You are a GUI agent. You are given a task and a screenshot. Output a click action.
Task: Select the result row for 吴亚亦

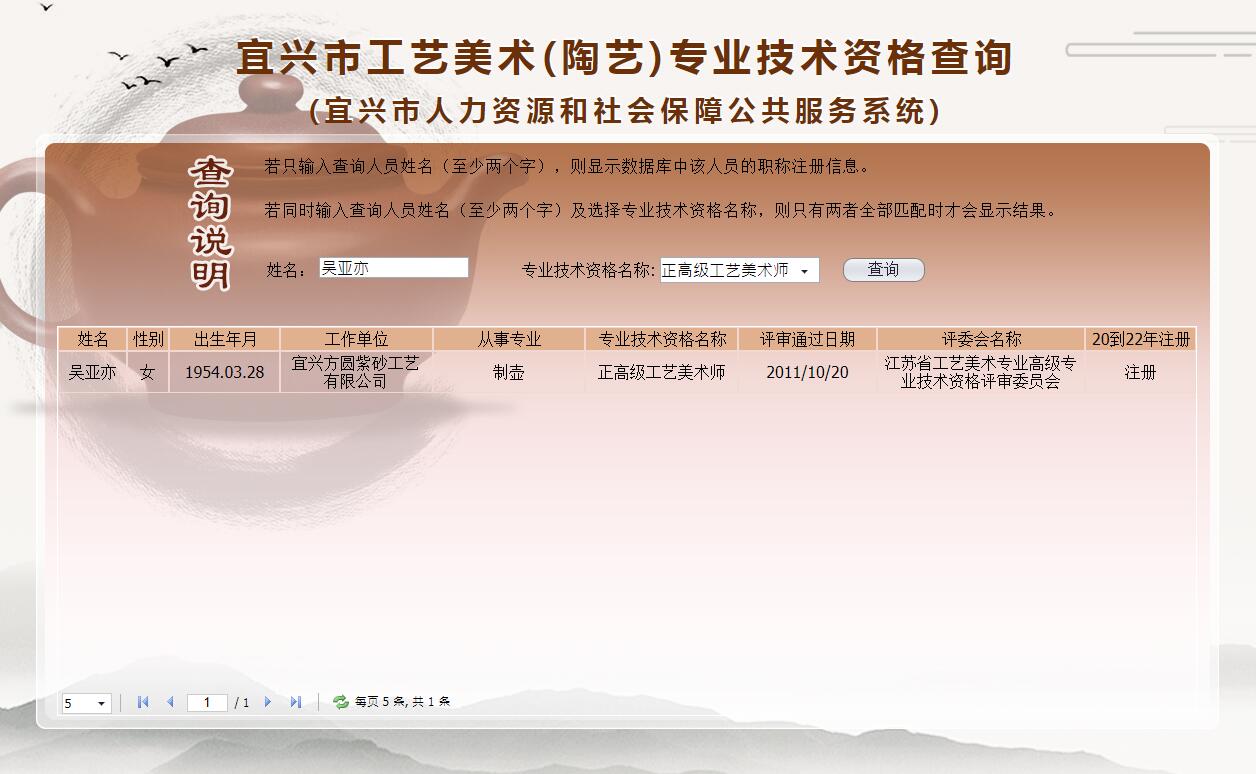pos(94,371)
